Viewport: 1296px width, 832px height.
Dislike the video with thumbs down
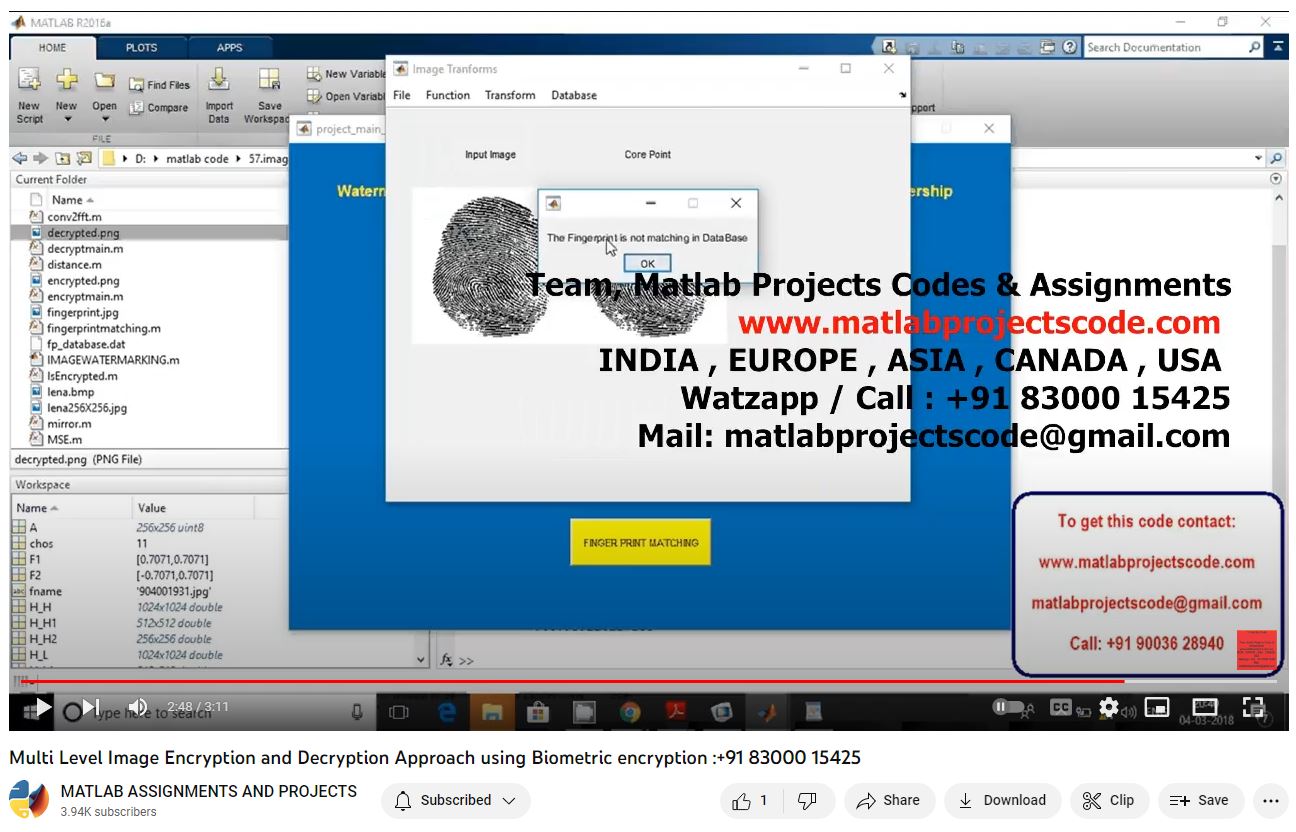pos(807,800)
